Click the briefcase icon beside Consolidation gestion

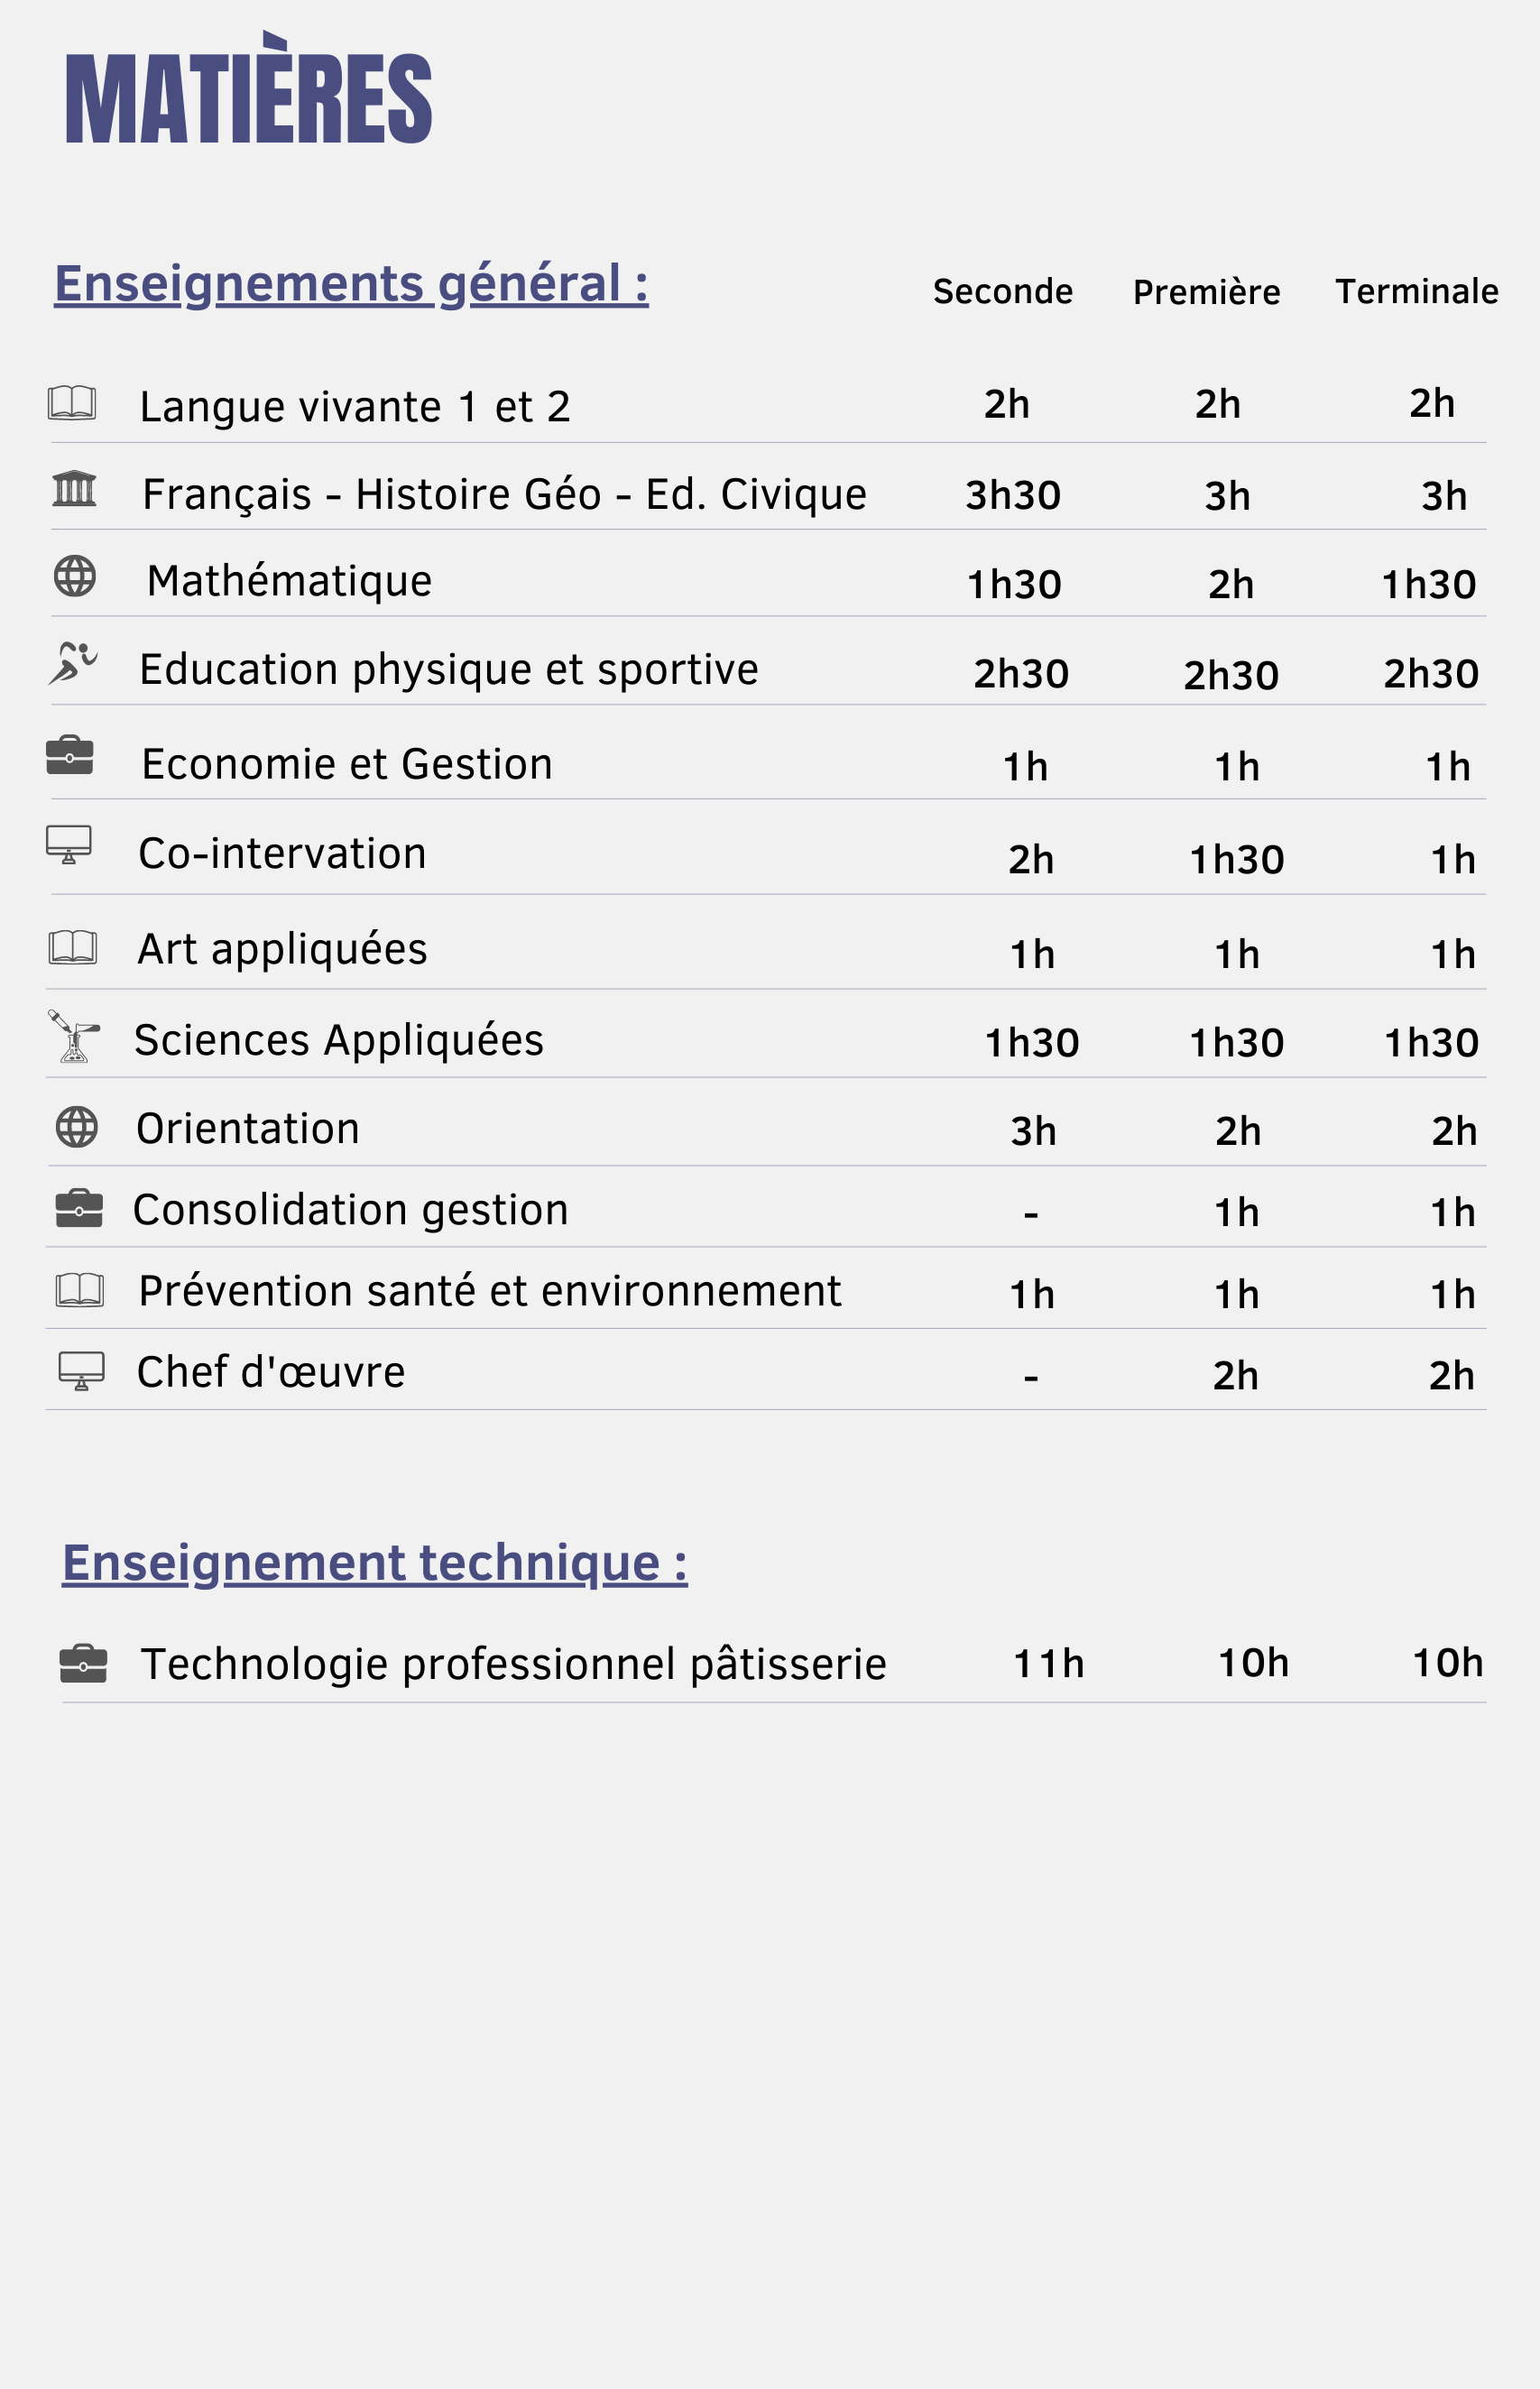pos(79,1208)
